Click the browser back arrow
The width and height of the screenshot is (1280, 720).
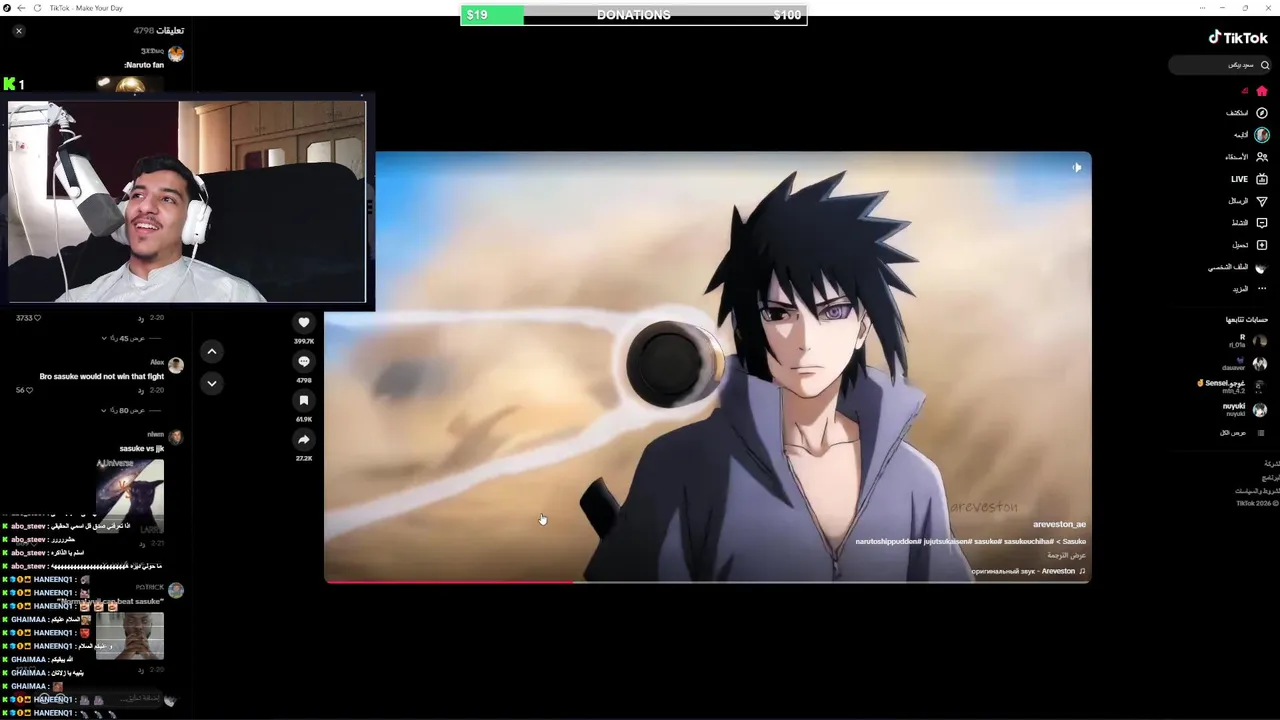pos(22,7)
